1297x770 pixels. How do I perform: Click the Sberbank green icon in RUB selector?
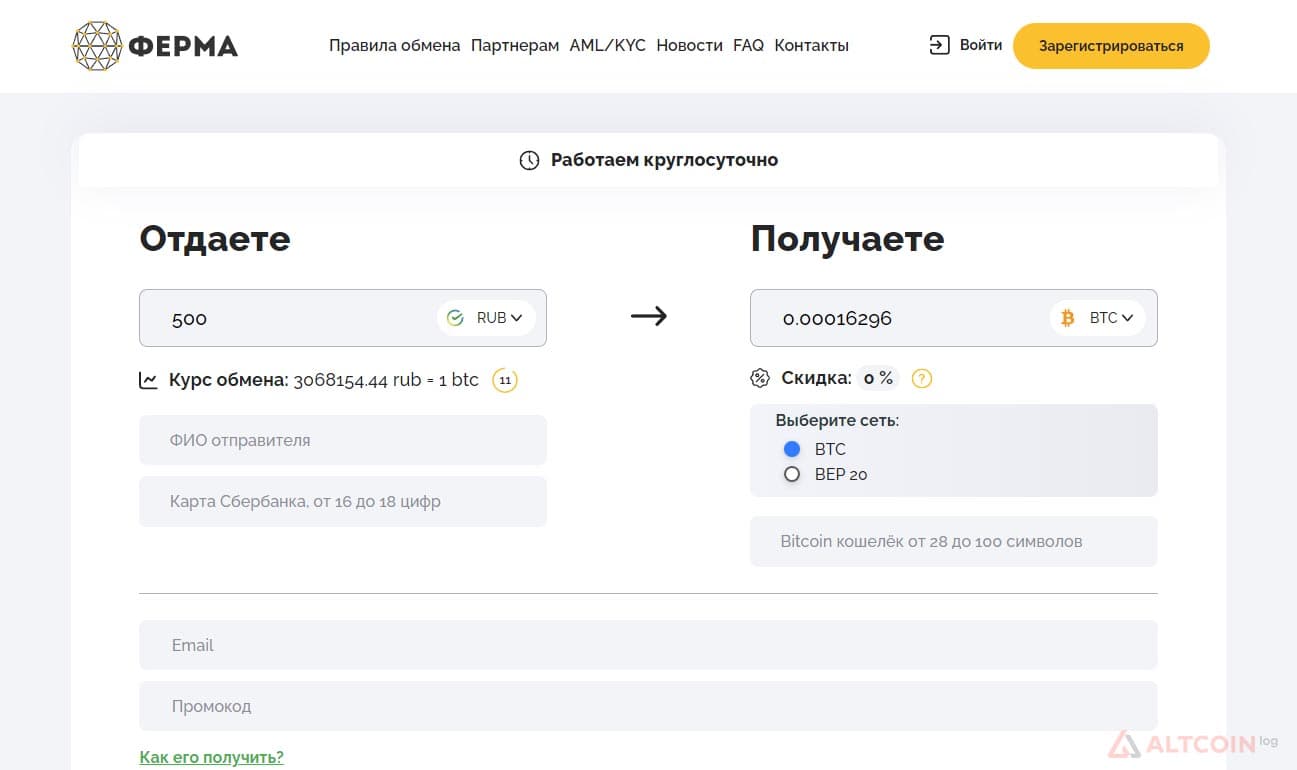455,318
